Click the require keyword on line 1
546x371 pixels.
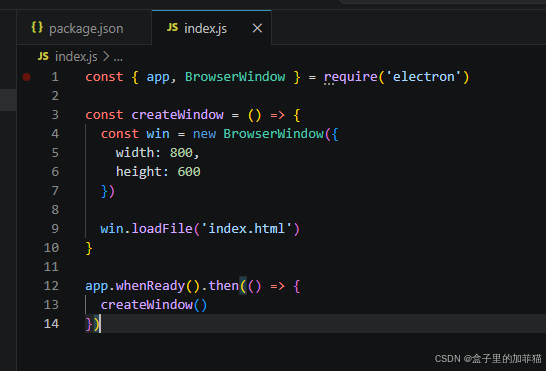tap(351, 77)
